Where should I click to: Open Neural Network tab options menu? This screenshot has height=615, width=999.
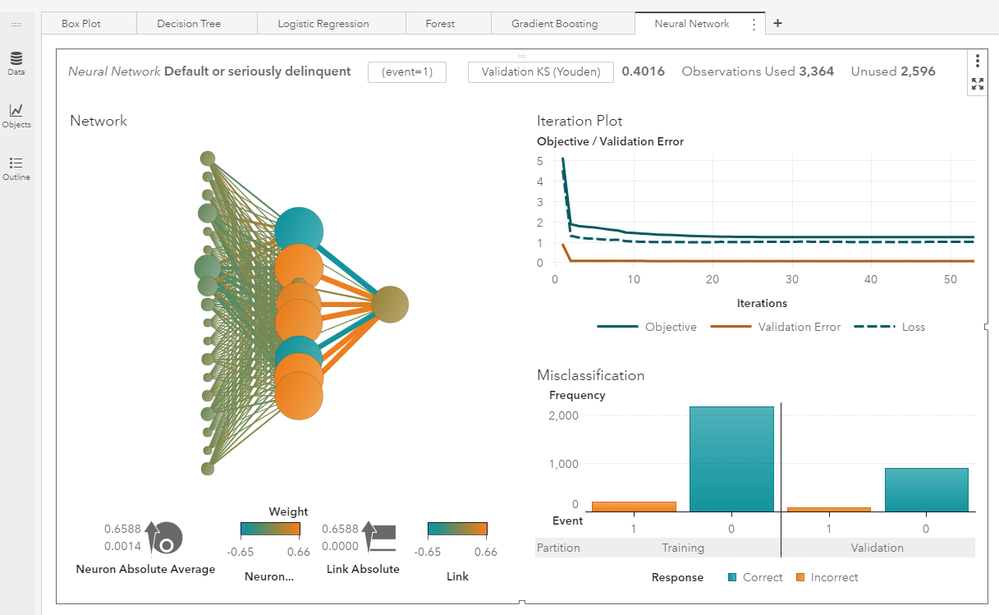(753, 24)
